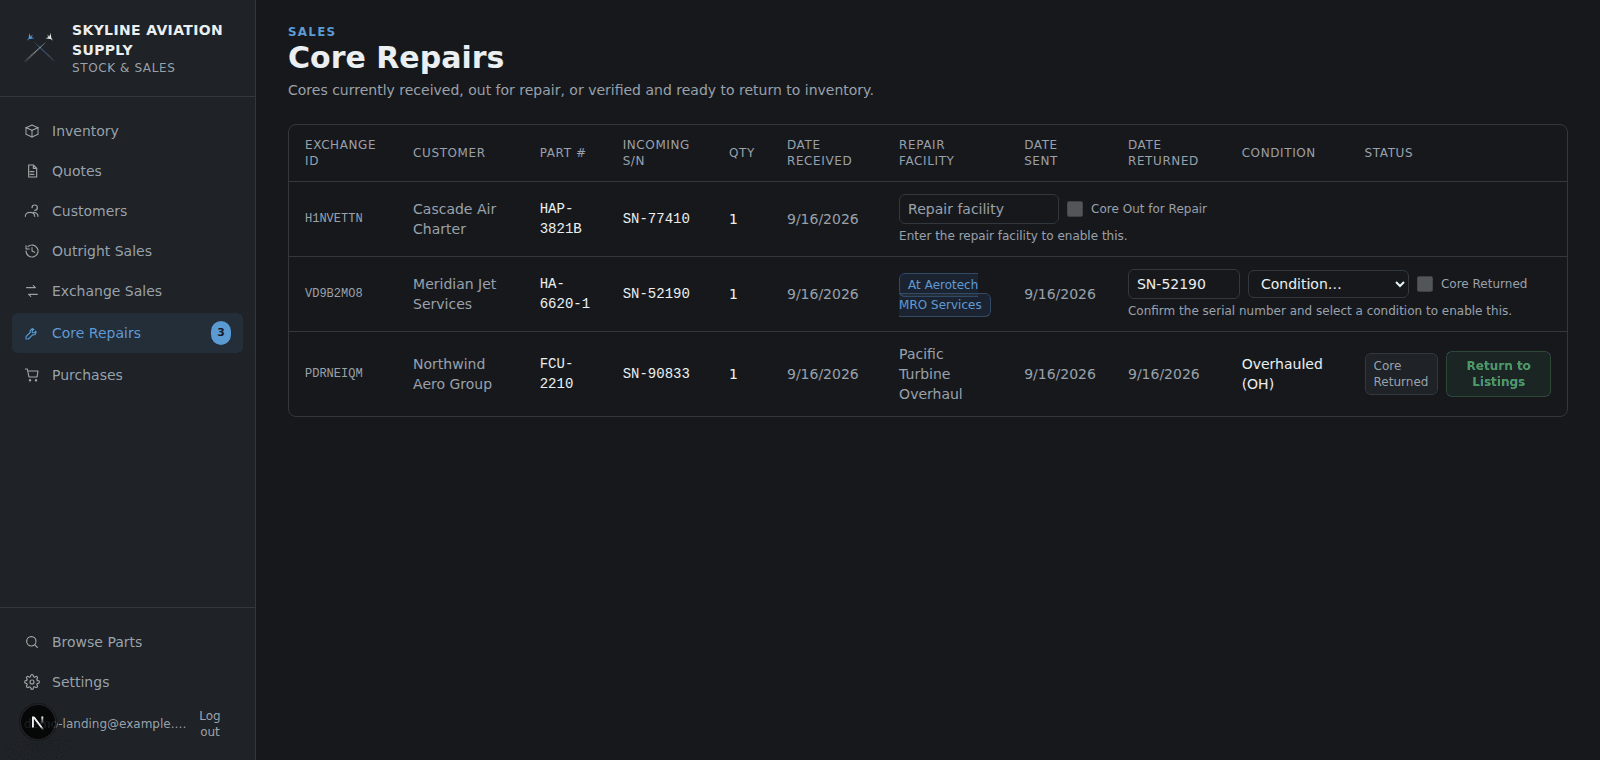This screenshot has width=1600, height=760.
Task: Click exchange ID H1NVETTN
Action: click(334, 219)
